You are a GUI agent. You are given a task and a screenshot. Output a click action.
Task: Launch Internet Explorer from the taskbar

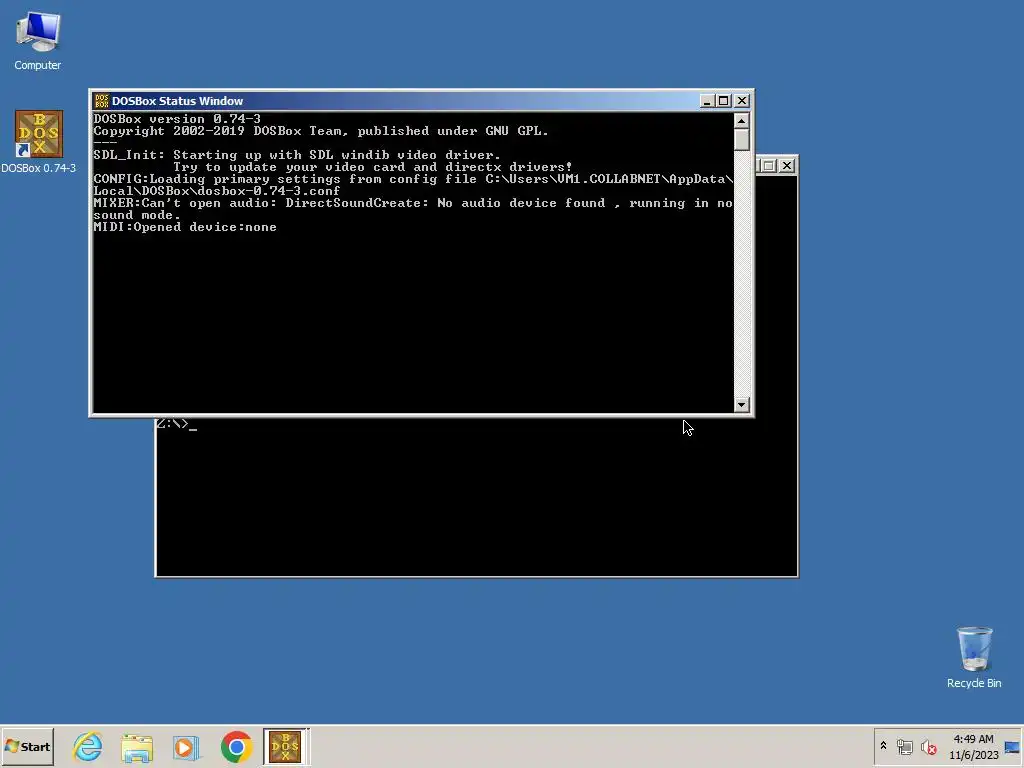pos(88,746)
